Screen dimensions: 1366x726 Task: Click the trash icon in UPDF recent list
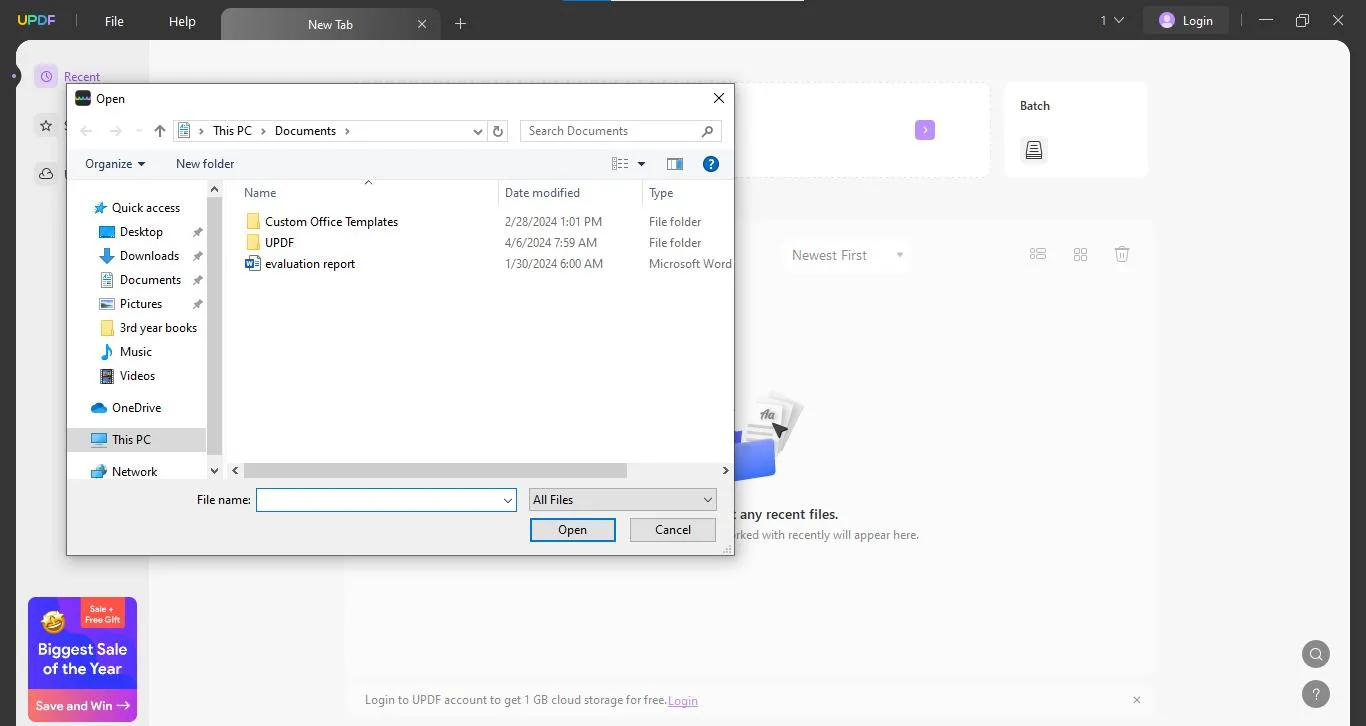[1122, 255]
